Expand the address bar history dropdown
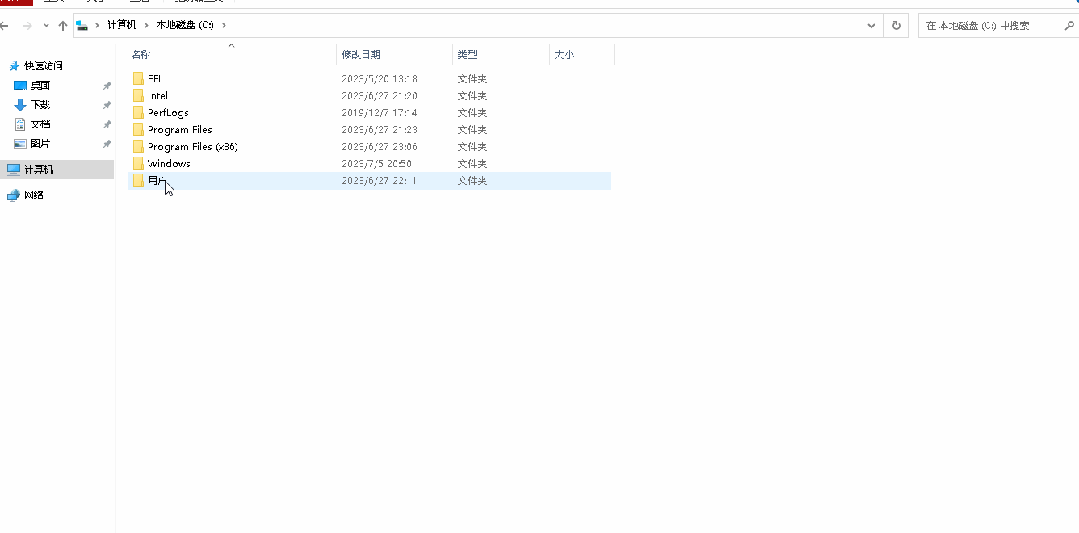Image resolution: width=1079 pixels, height=533 pixels. [872, 25]
